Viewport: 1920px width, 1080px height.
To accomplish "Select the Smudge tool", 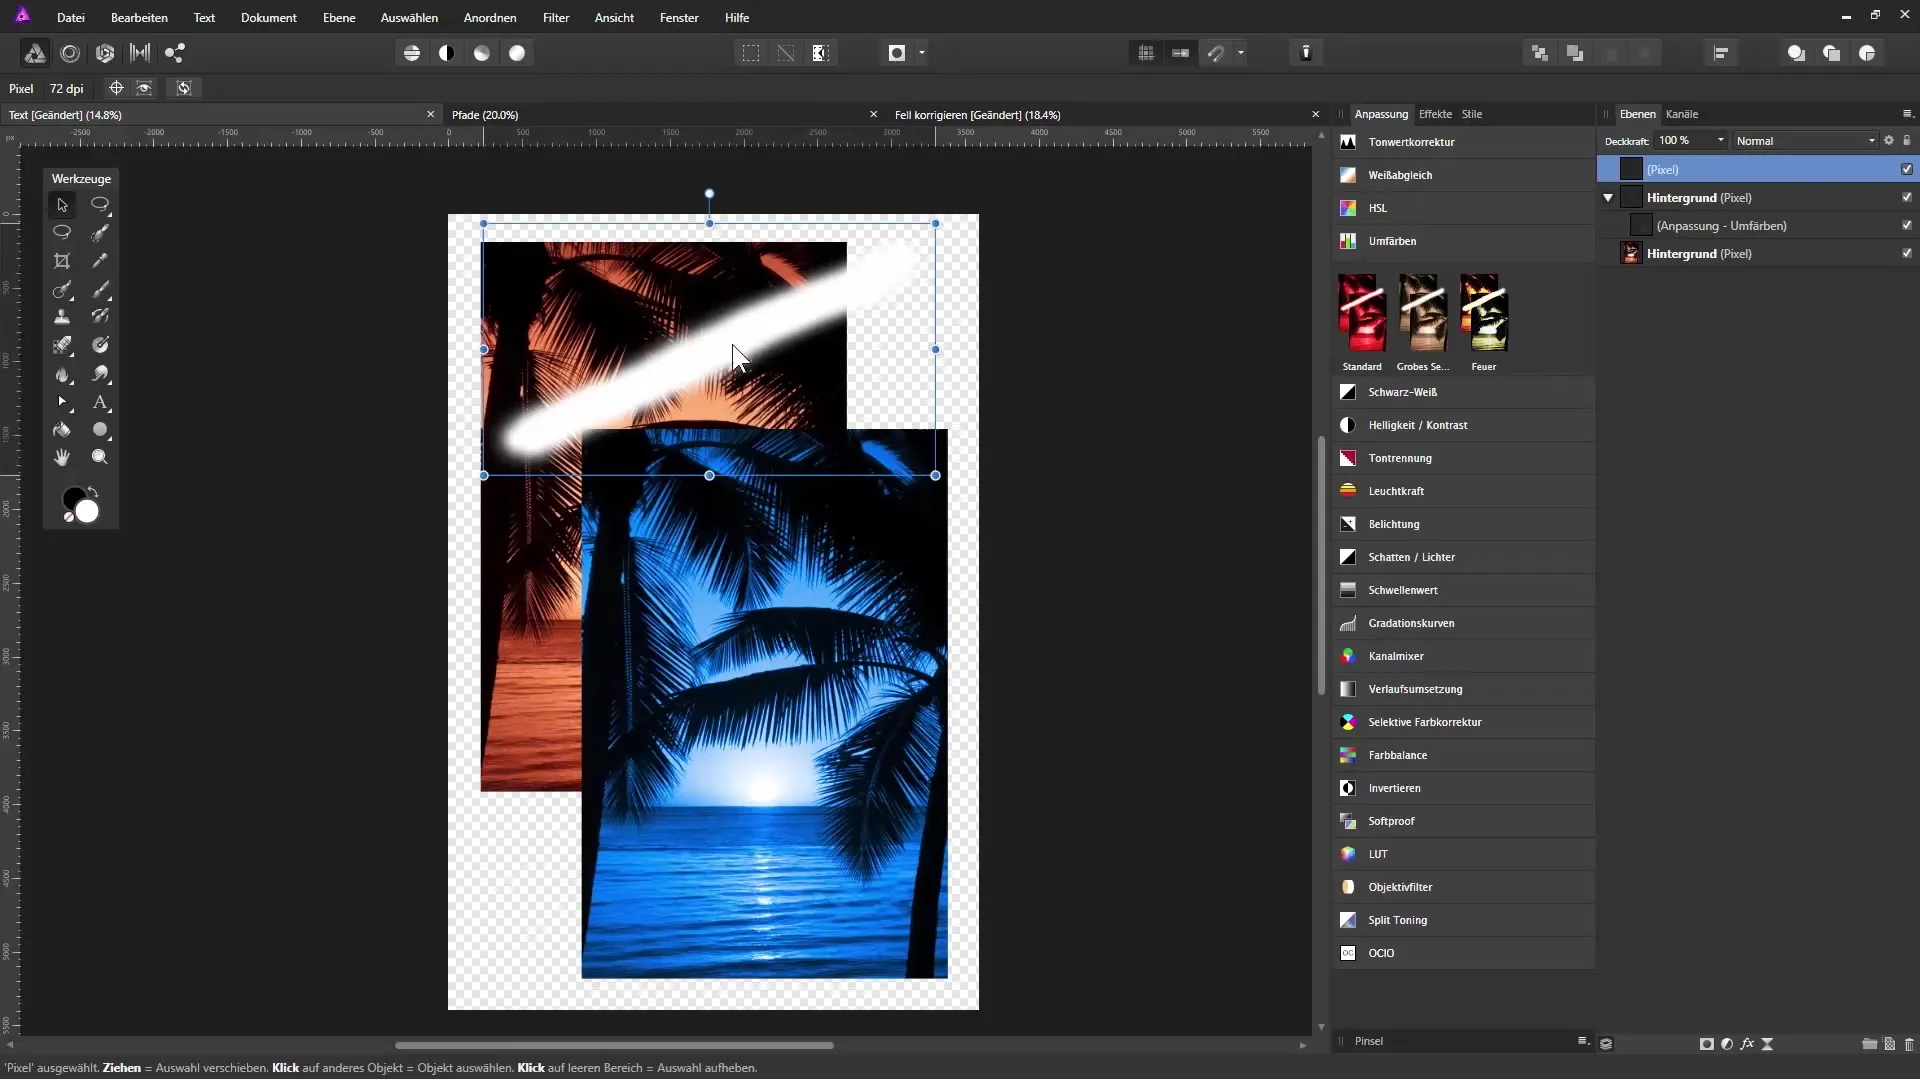I will click(100, 374).
